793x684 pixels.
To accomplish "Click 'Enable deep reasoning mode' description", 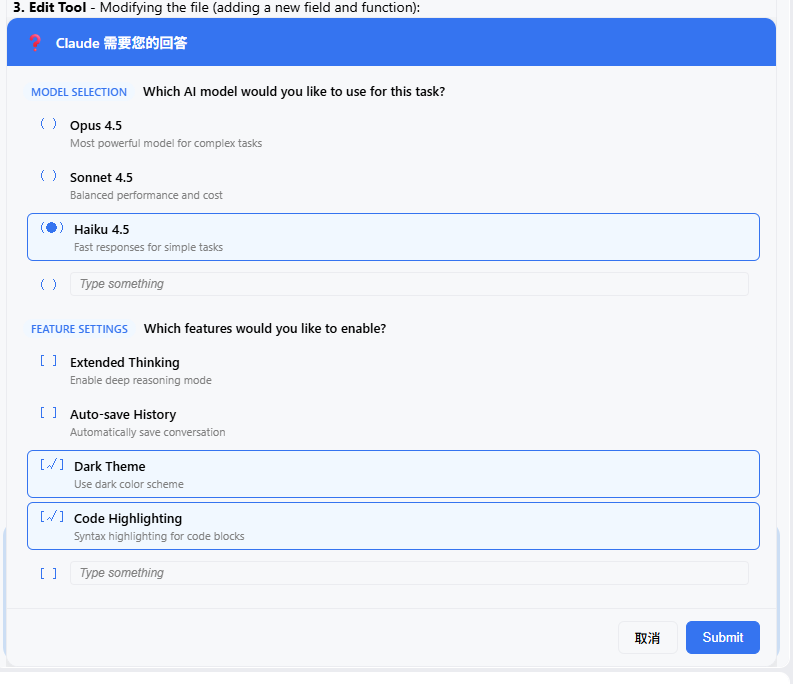I will coord(141,380).
